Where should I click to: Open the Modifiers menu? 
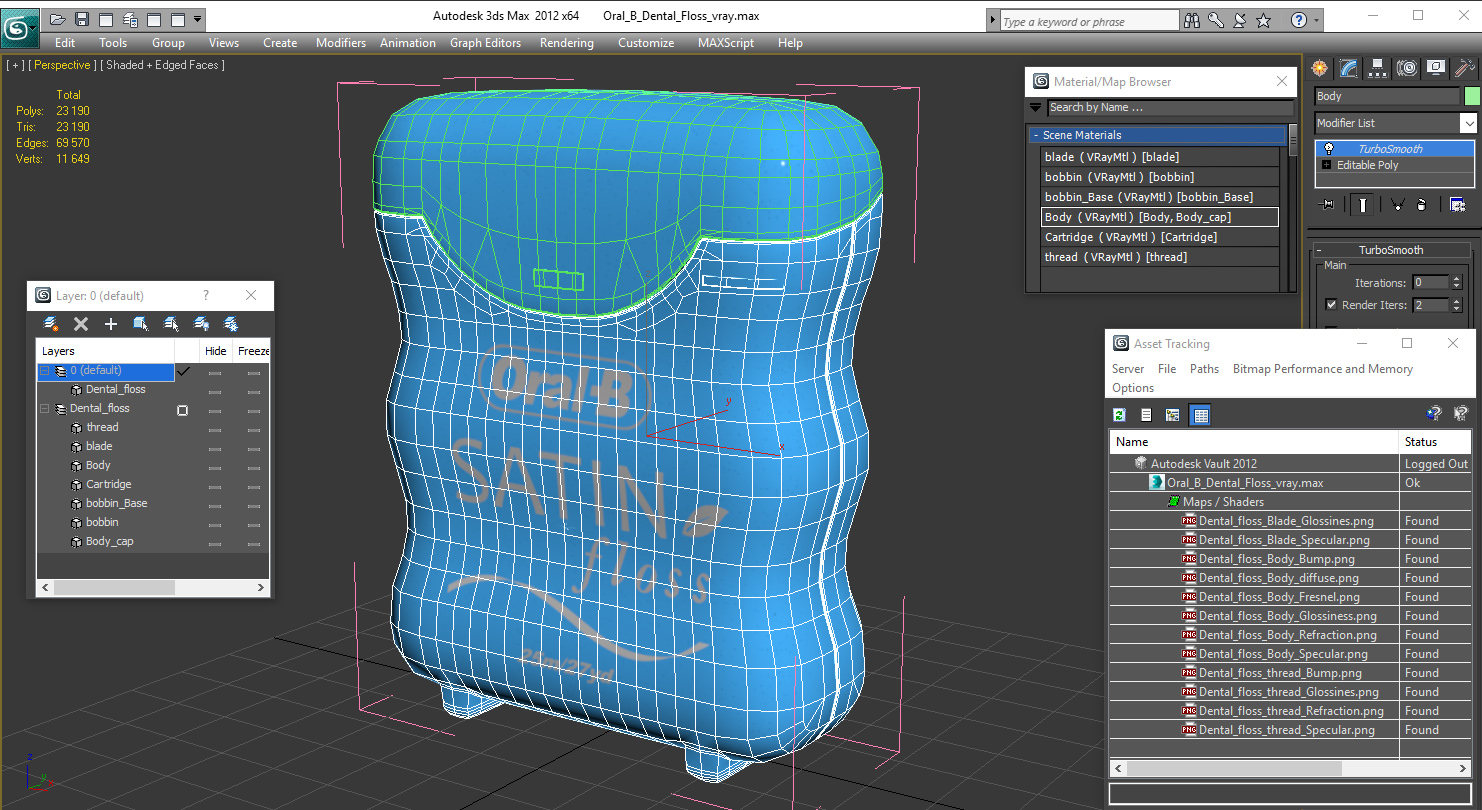tap(341, 43)
